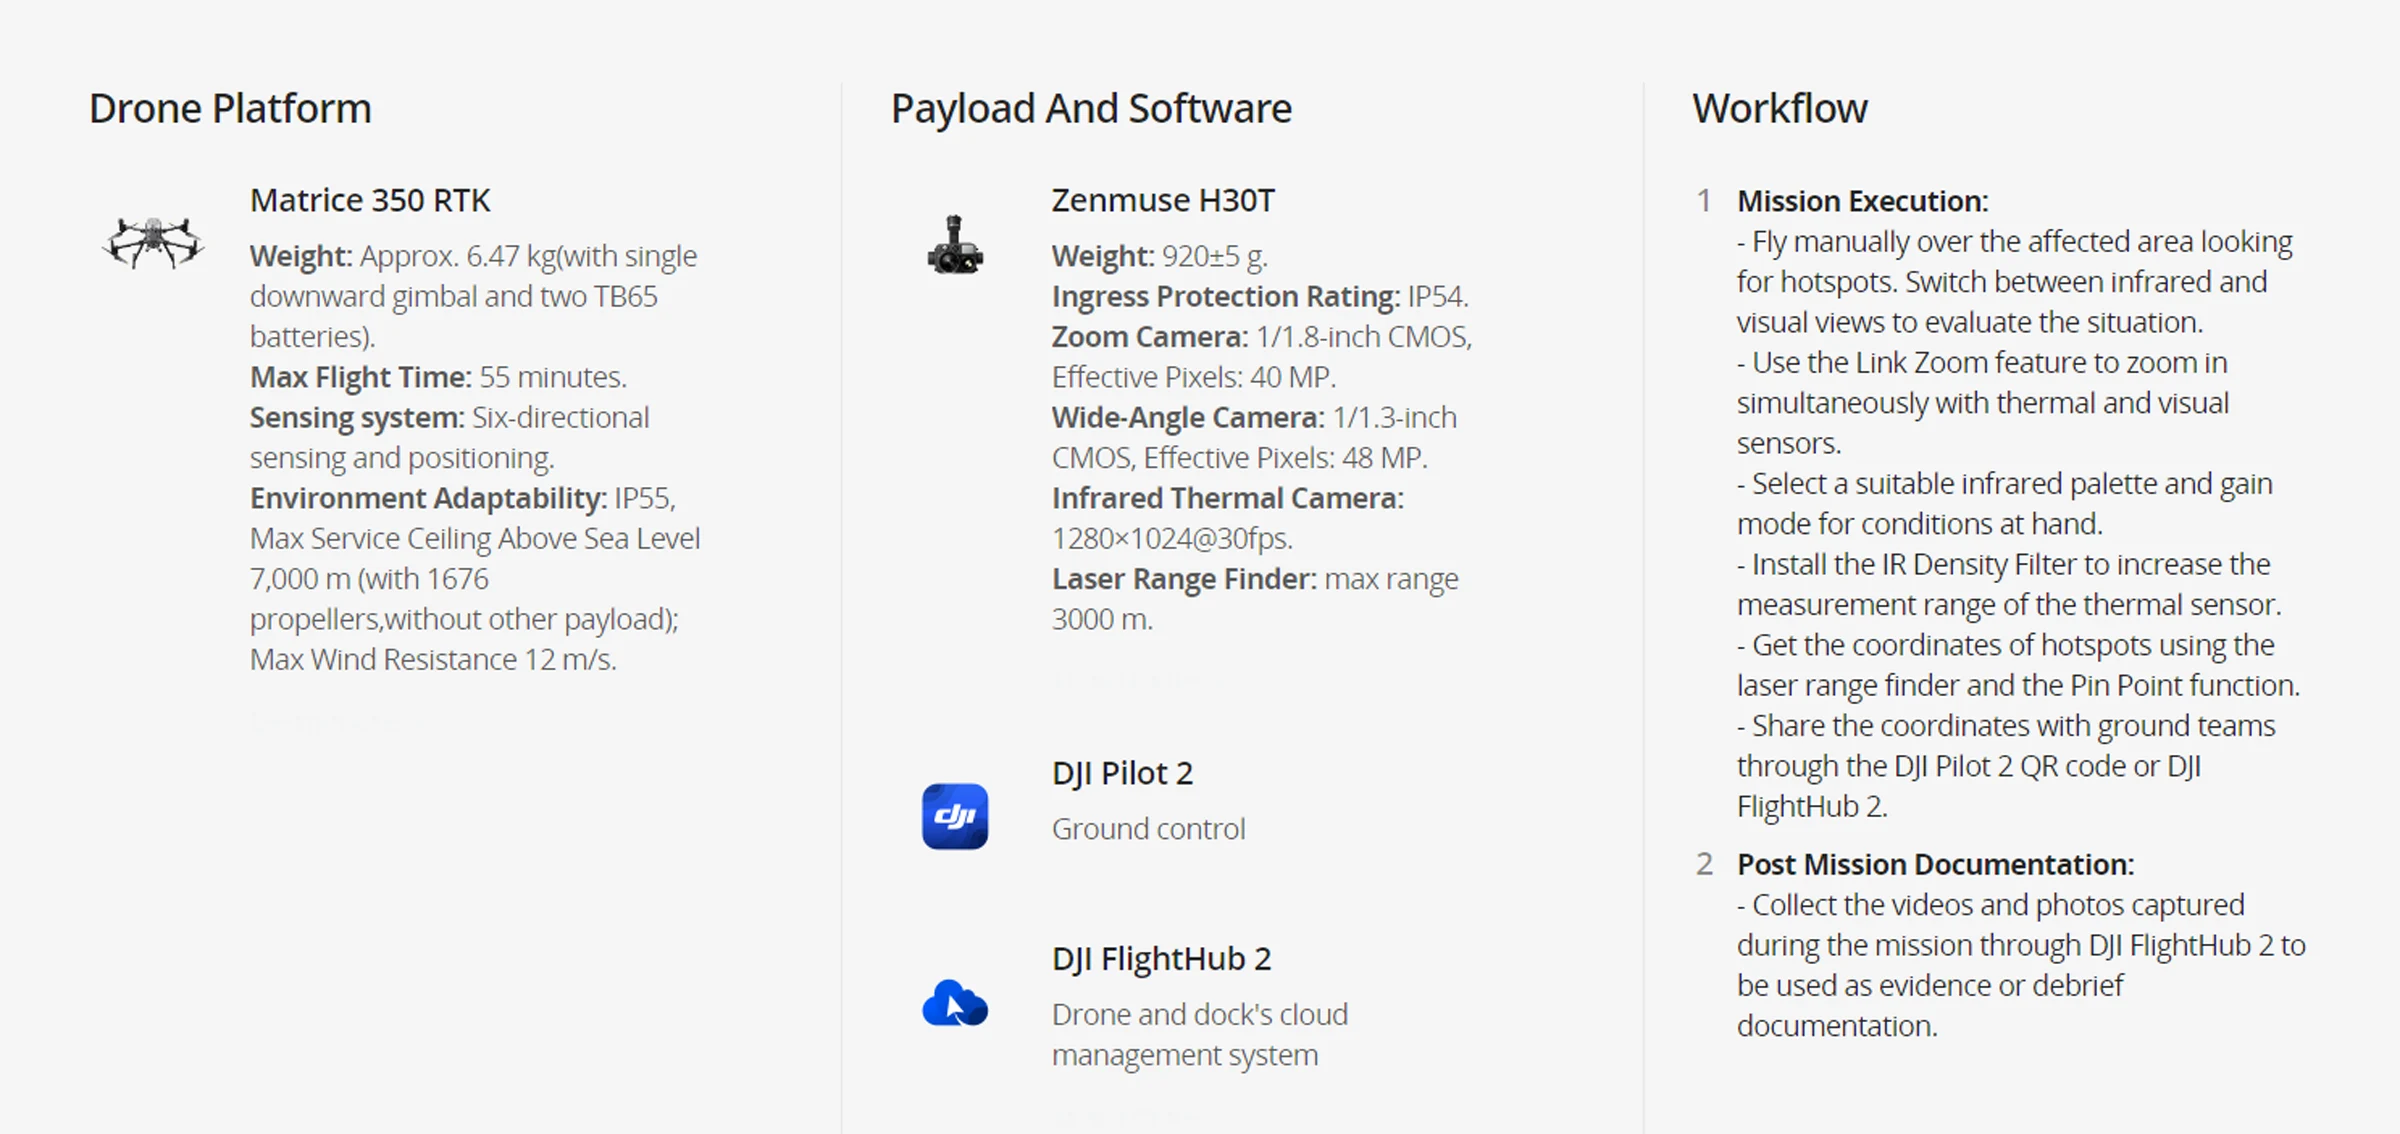This screenshot has width=2400, height=1134.
Task: Open the DJI Pilot 2 app icon
Action: pyautogui.click(x=955, y=816)
